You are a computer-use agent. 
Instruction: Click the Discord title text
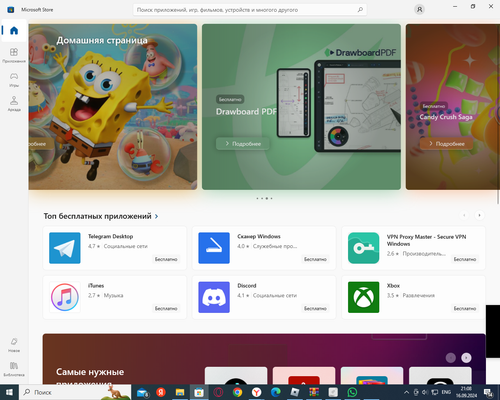click(247, 286)
